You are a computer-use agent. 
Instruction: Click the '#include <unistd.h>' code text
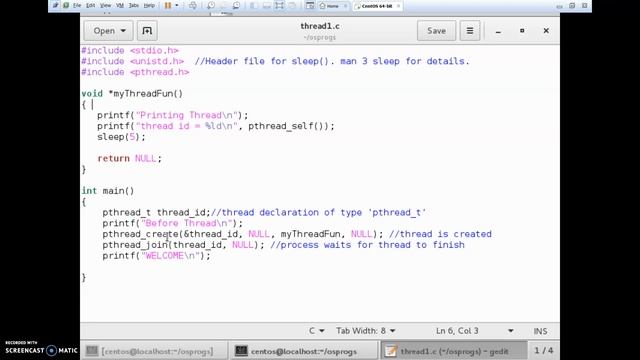[133, 61]
